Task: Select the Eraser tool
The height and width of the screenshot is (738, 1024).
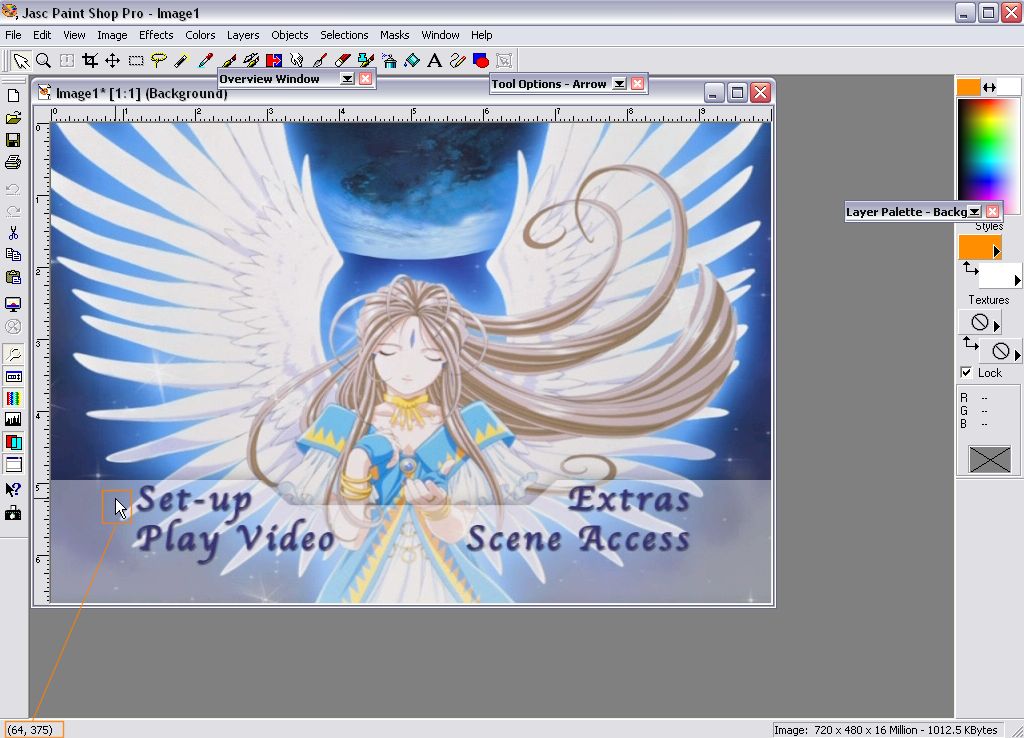Action: (x=342, y=61)
